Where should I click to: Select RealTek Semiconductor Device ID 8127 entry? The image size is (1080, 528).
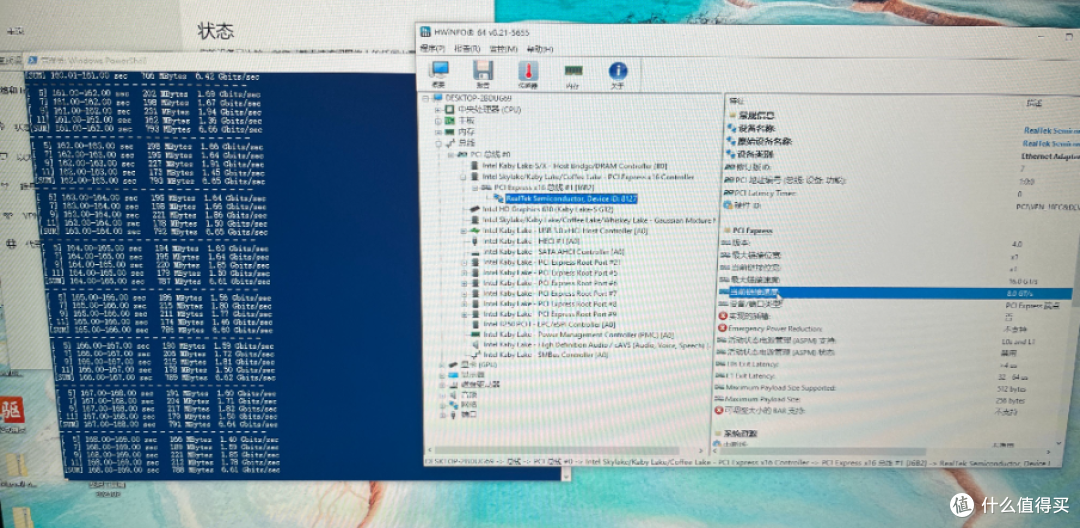[x=571, y=198]
